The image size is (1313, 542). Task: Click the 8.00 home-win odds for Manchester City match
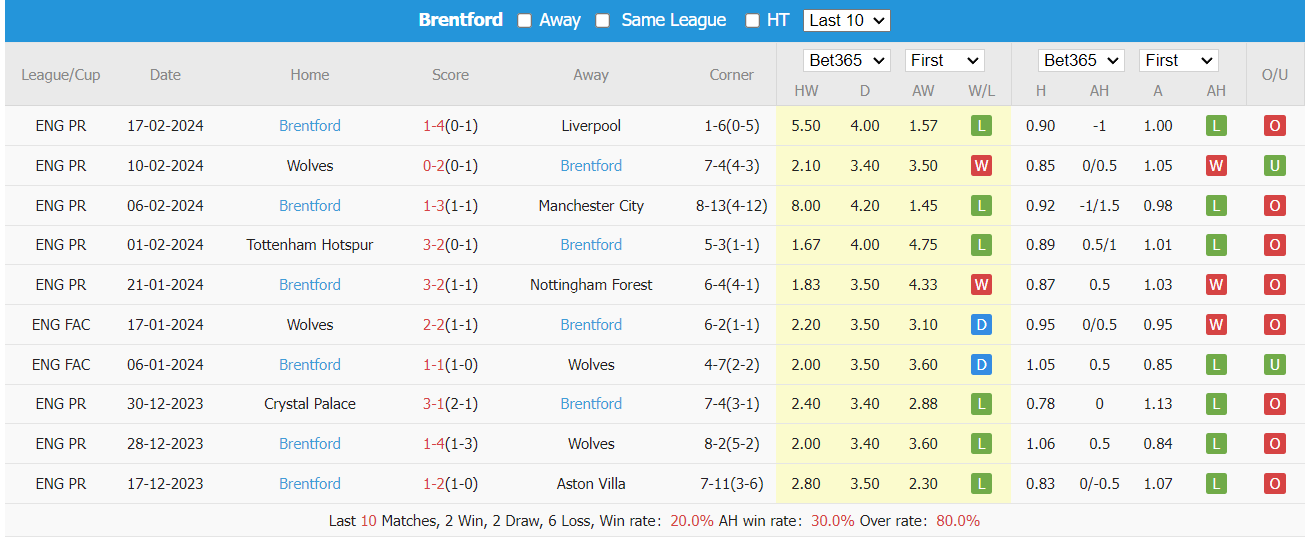806,206
